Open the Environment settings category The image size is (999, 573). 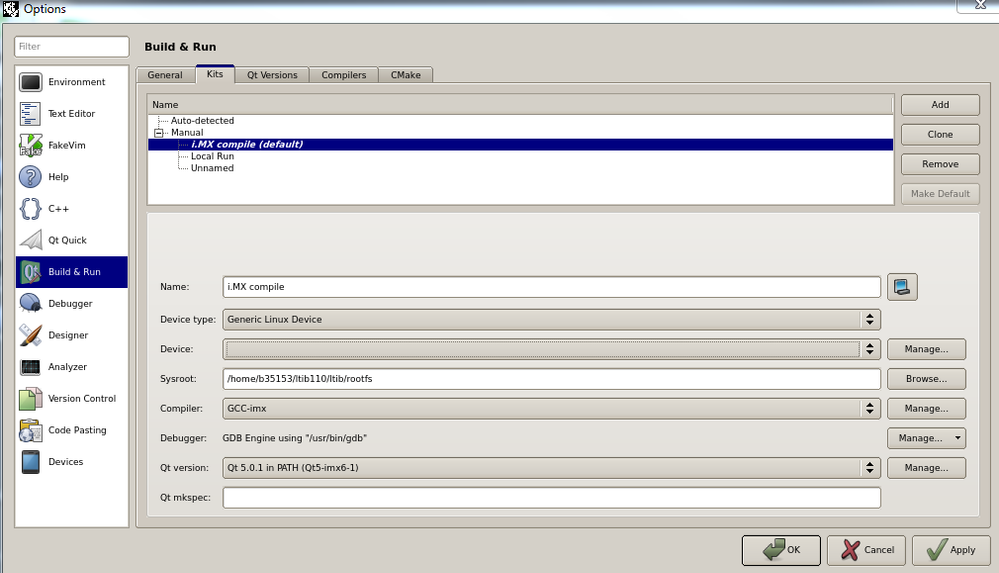coord(71,82)
